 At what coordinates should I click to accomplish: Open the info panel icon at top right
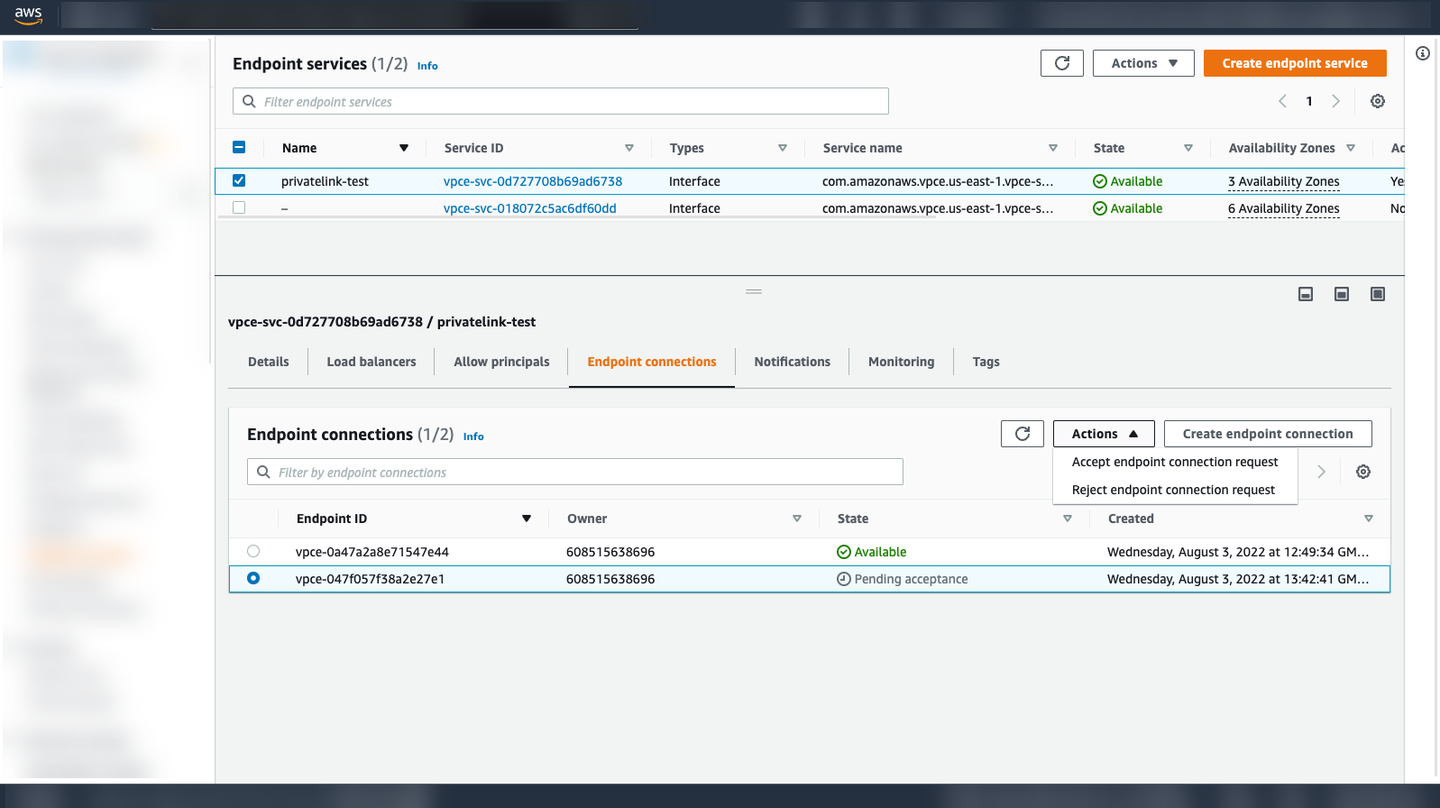[x=1423, y=53]
